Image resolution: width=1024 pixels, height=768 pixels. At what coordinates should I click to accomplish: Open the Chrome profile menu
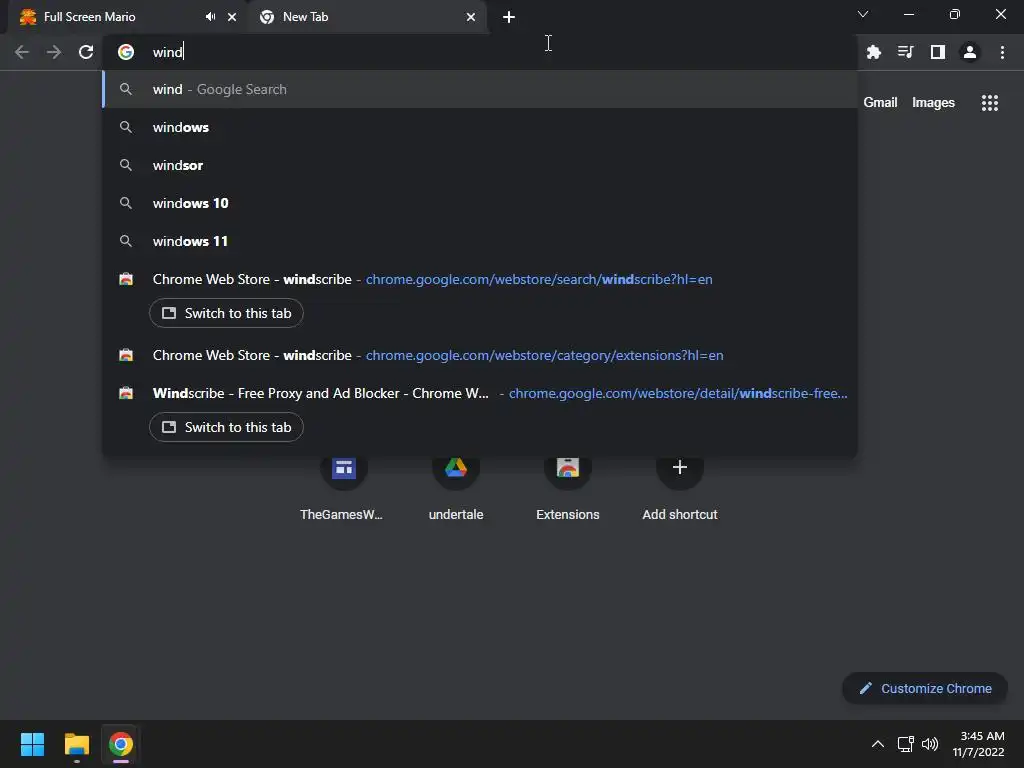click(x=970, y=52)
